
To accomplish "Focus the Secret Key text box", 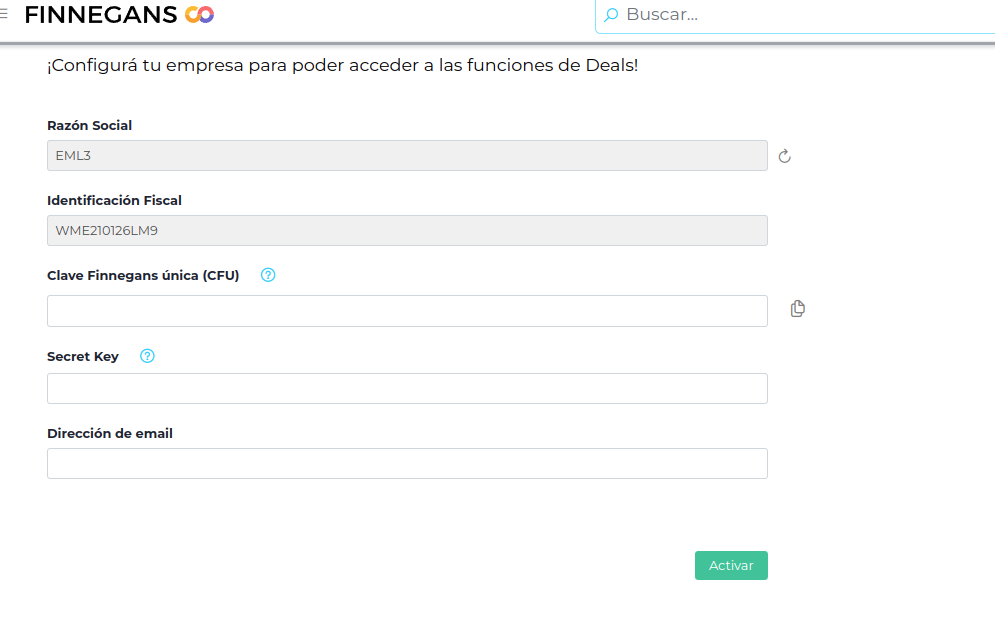I will tap(407, 389).
